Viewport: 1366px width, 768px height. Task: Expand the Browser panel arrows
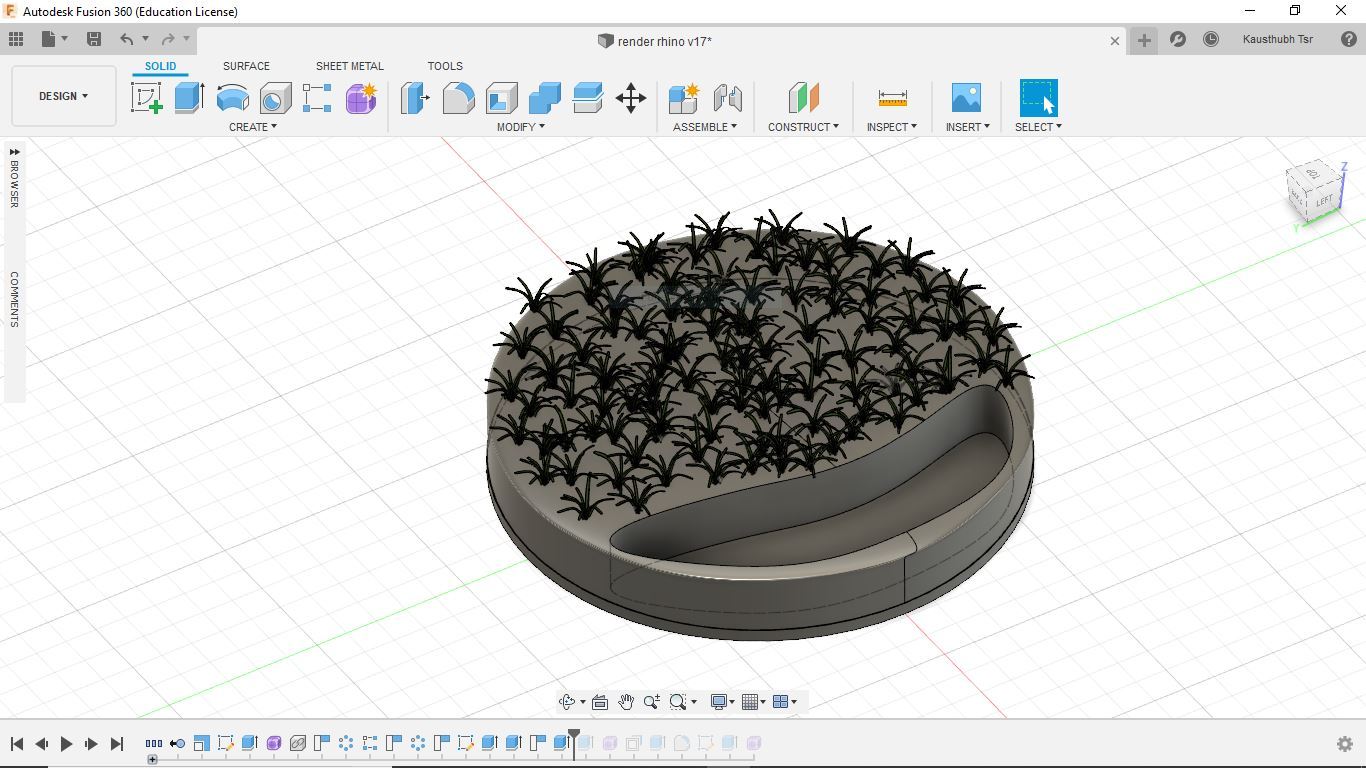point(14,152)
